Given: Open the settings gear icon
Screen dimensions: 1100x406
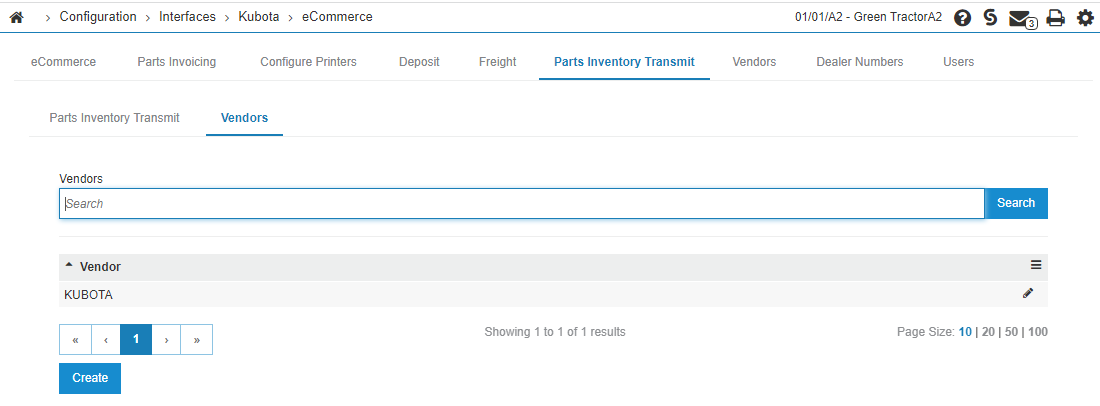Looking at the screenshot, I should (x=1085, y=18).
